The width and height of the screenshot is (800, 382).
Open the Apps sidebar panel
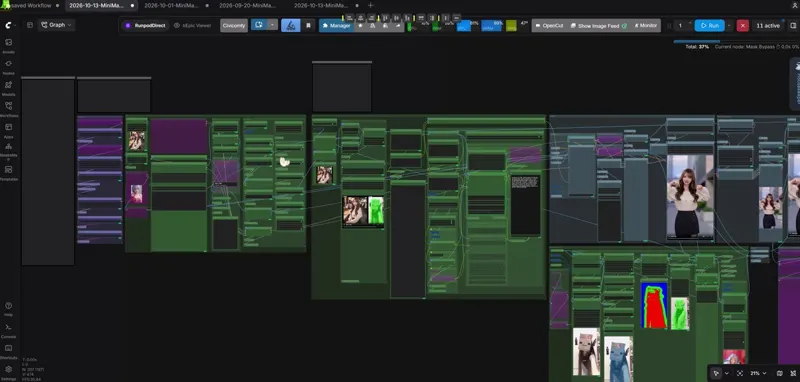point(9,131)
